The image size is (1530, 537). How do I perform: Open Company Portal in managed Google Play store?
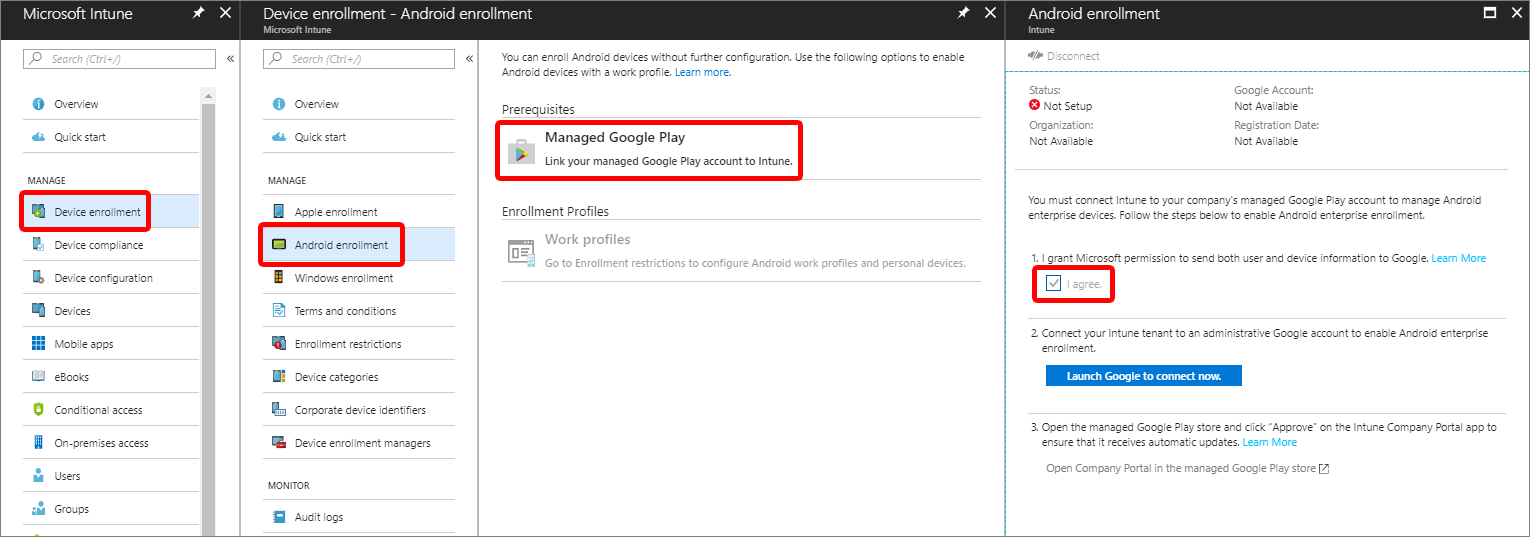[x=1187, y=468]
